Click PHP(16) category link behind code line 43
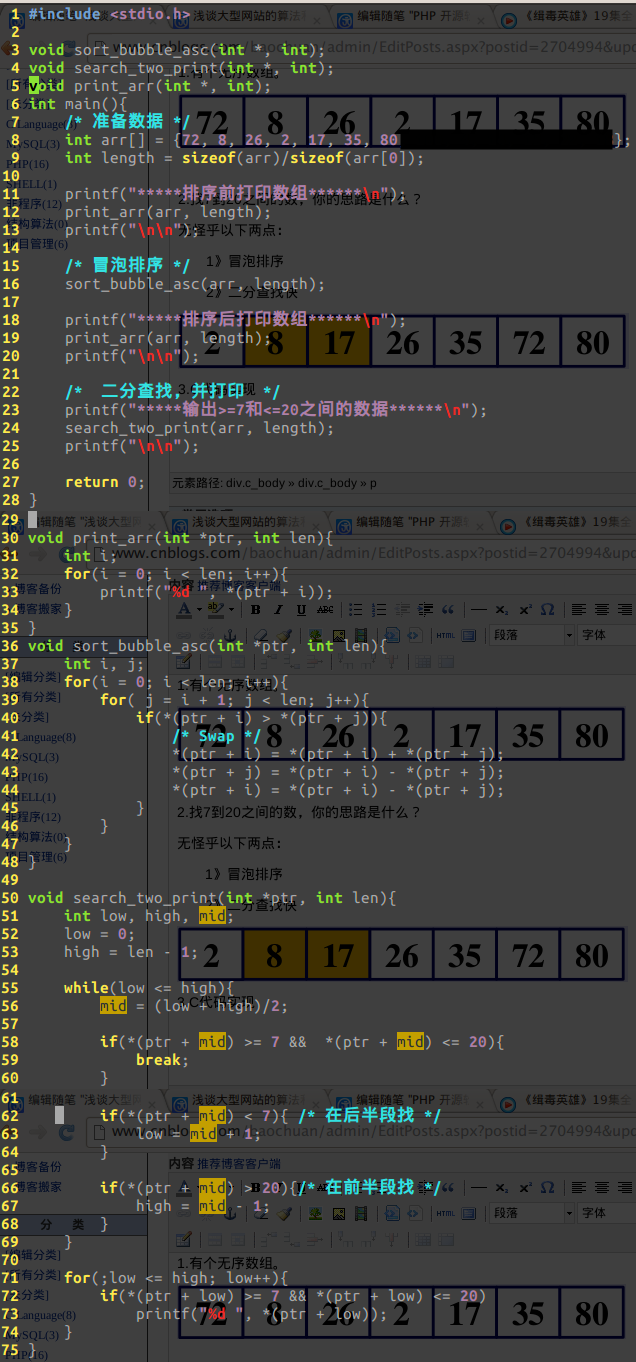 (x=28, y=777)
